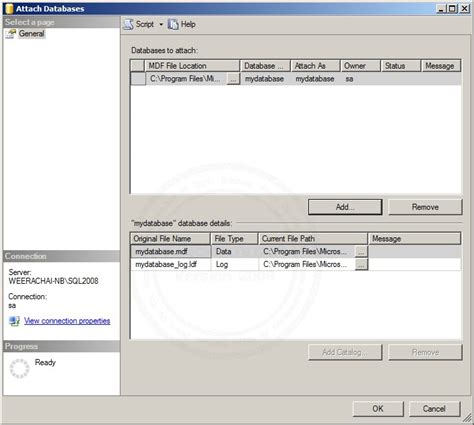
Task: Click Message header in Databases to attach grid
Action: (x=441, y=66)
